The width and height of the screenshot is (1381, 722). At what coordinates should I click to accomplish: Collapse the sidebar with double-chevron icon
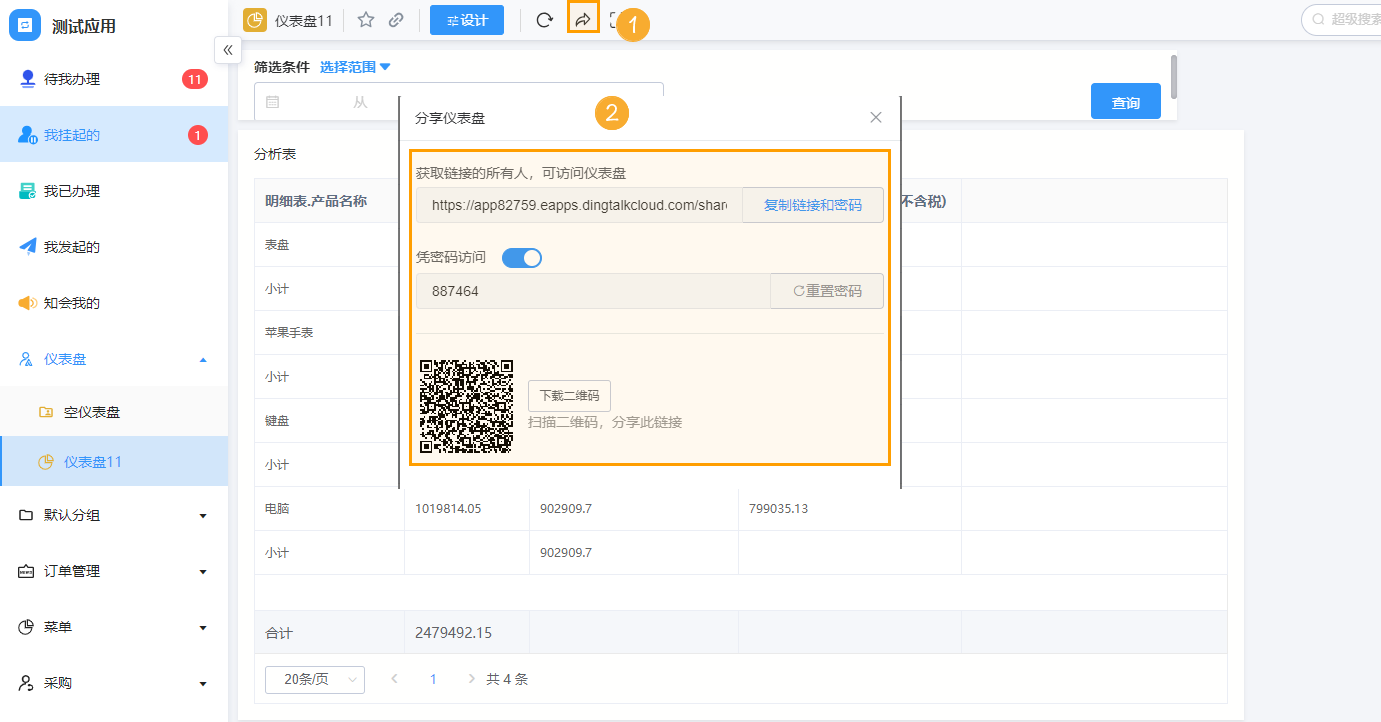228,49
